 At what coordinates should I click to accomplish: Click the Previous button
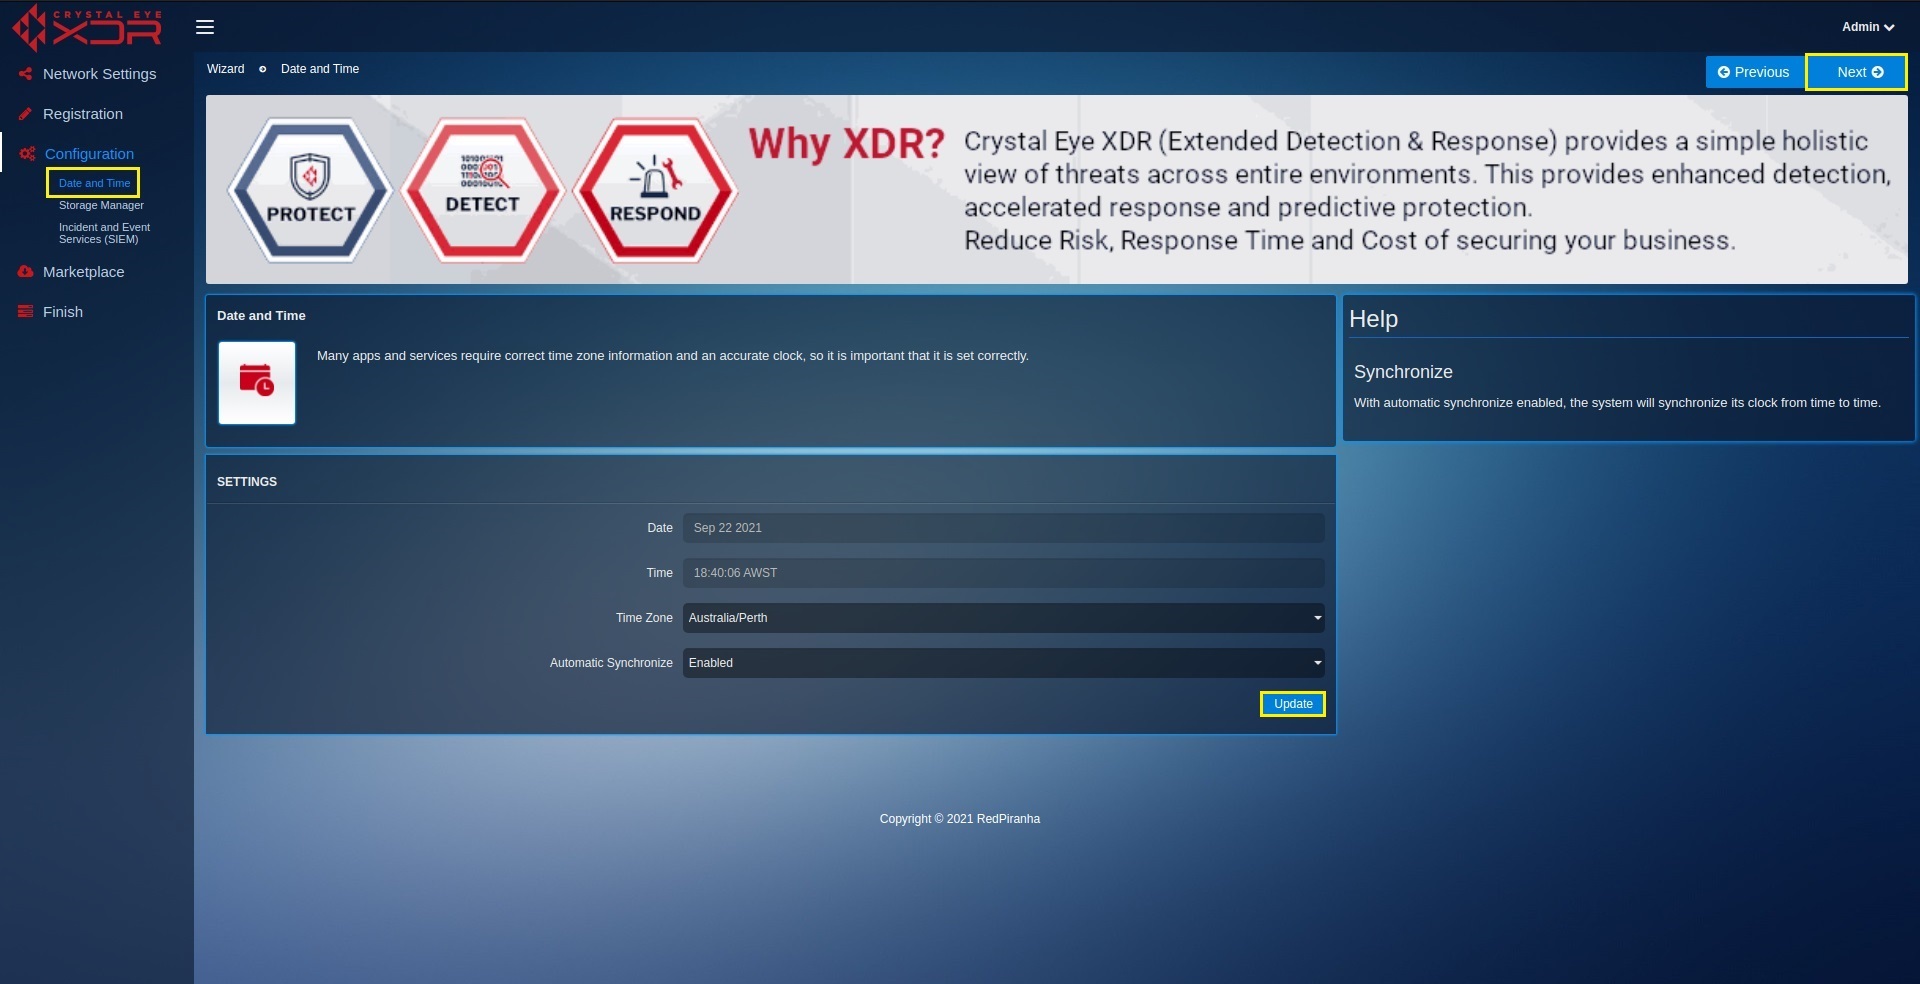1754,72
